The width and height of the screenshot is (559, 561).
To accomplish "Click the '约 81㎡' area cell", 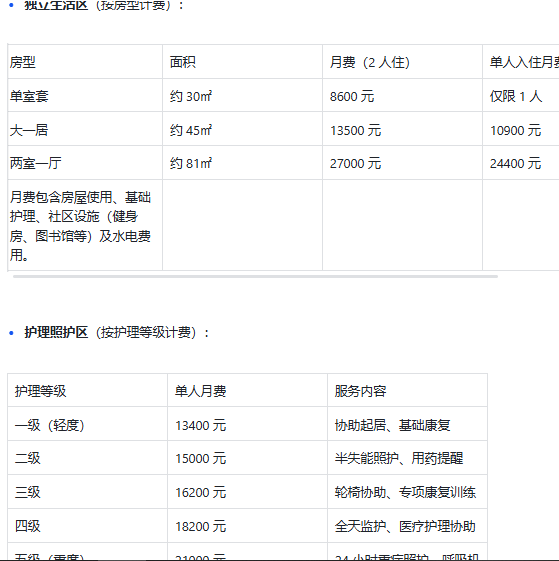I will click(x=242, y=163).
